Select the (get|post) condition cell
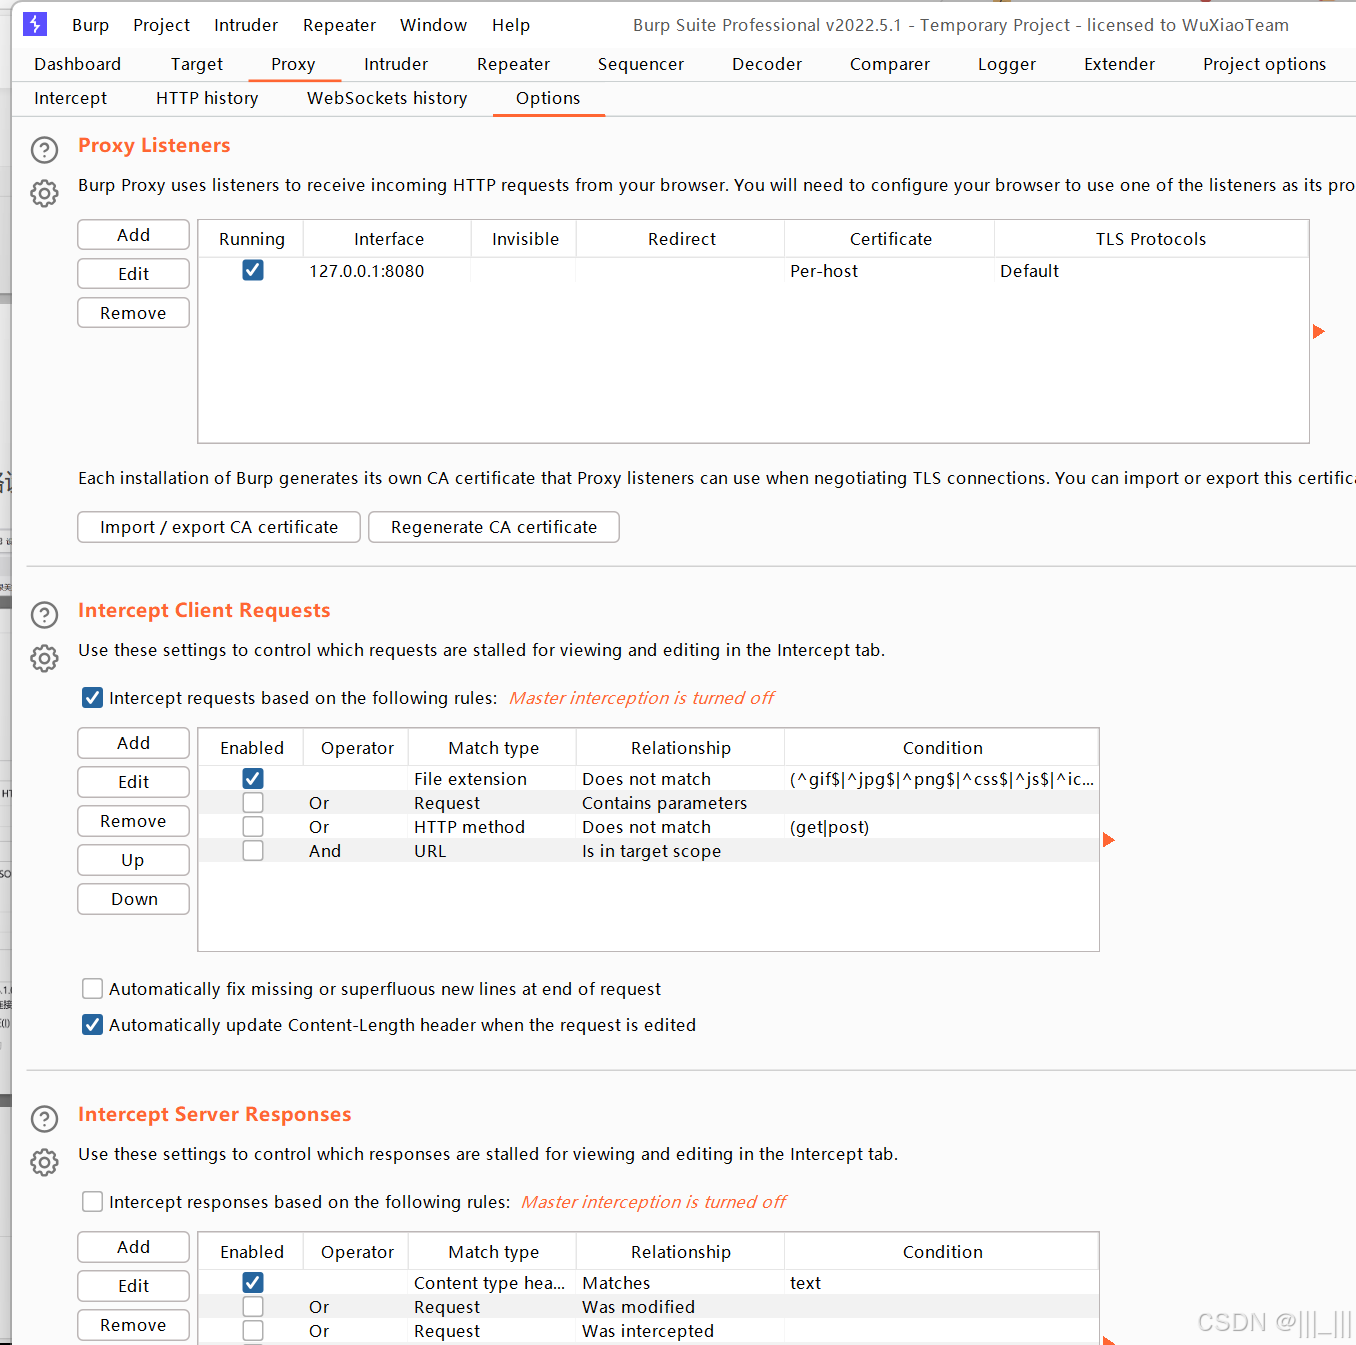1356x1345 pixels. point(942,827)
